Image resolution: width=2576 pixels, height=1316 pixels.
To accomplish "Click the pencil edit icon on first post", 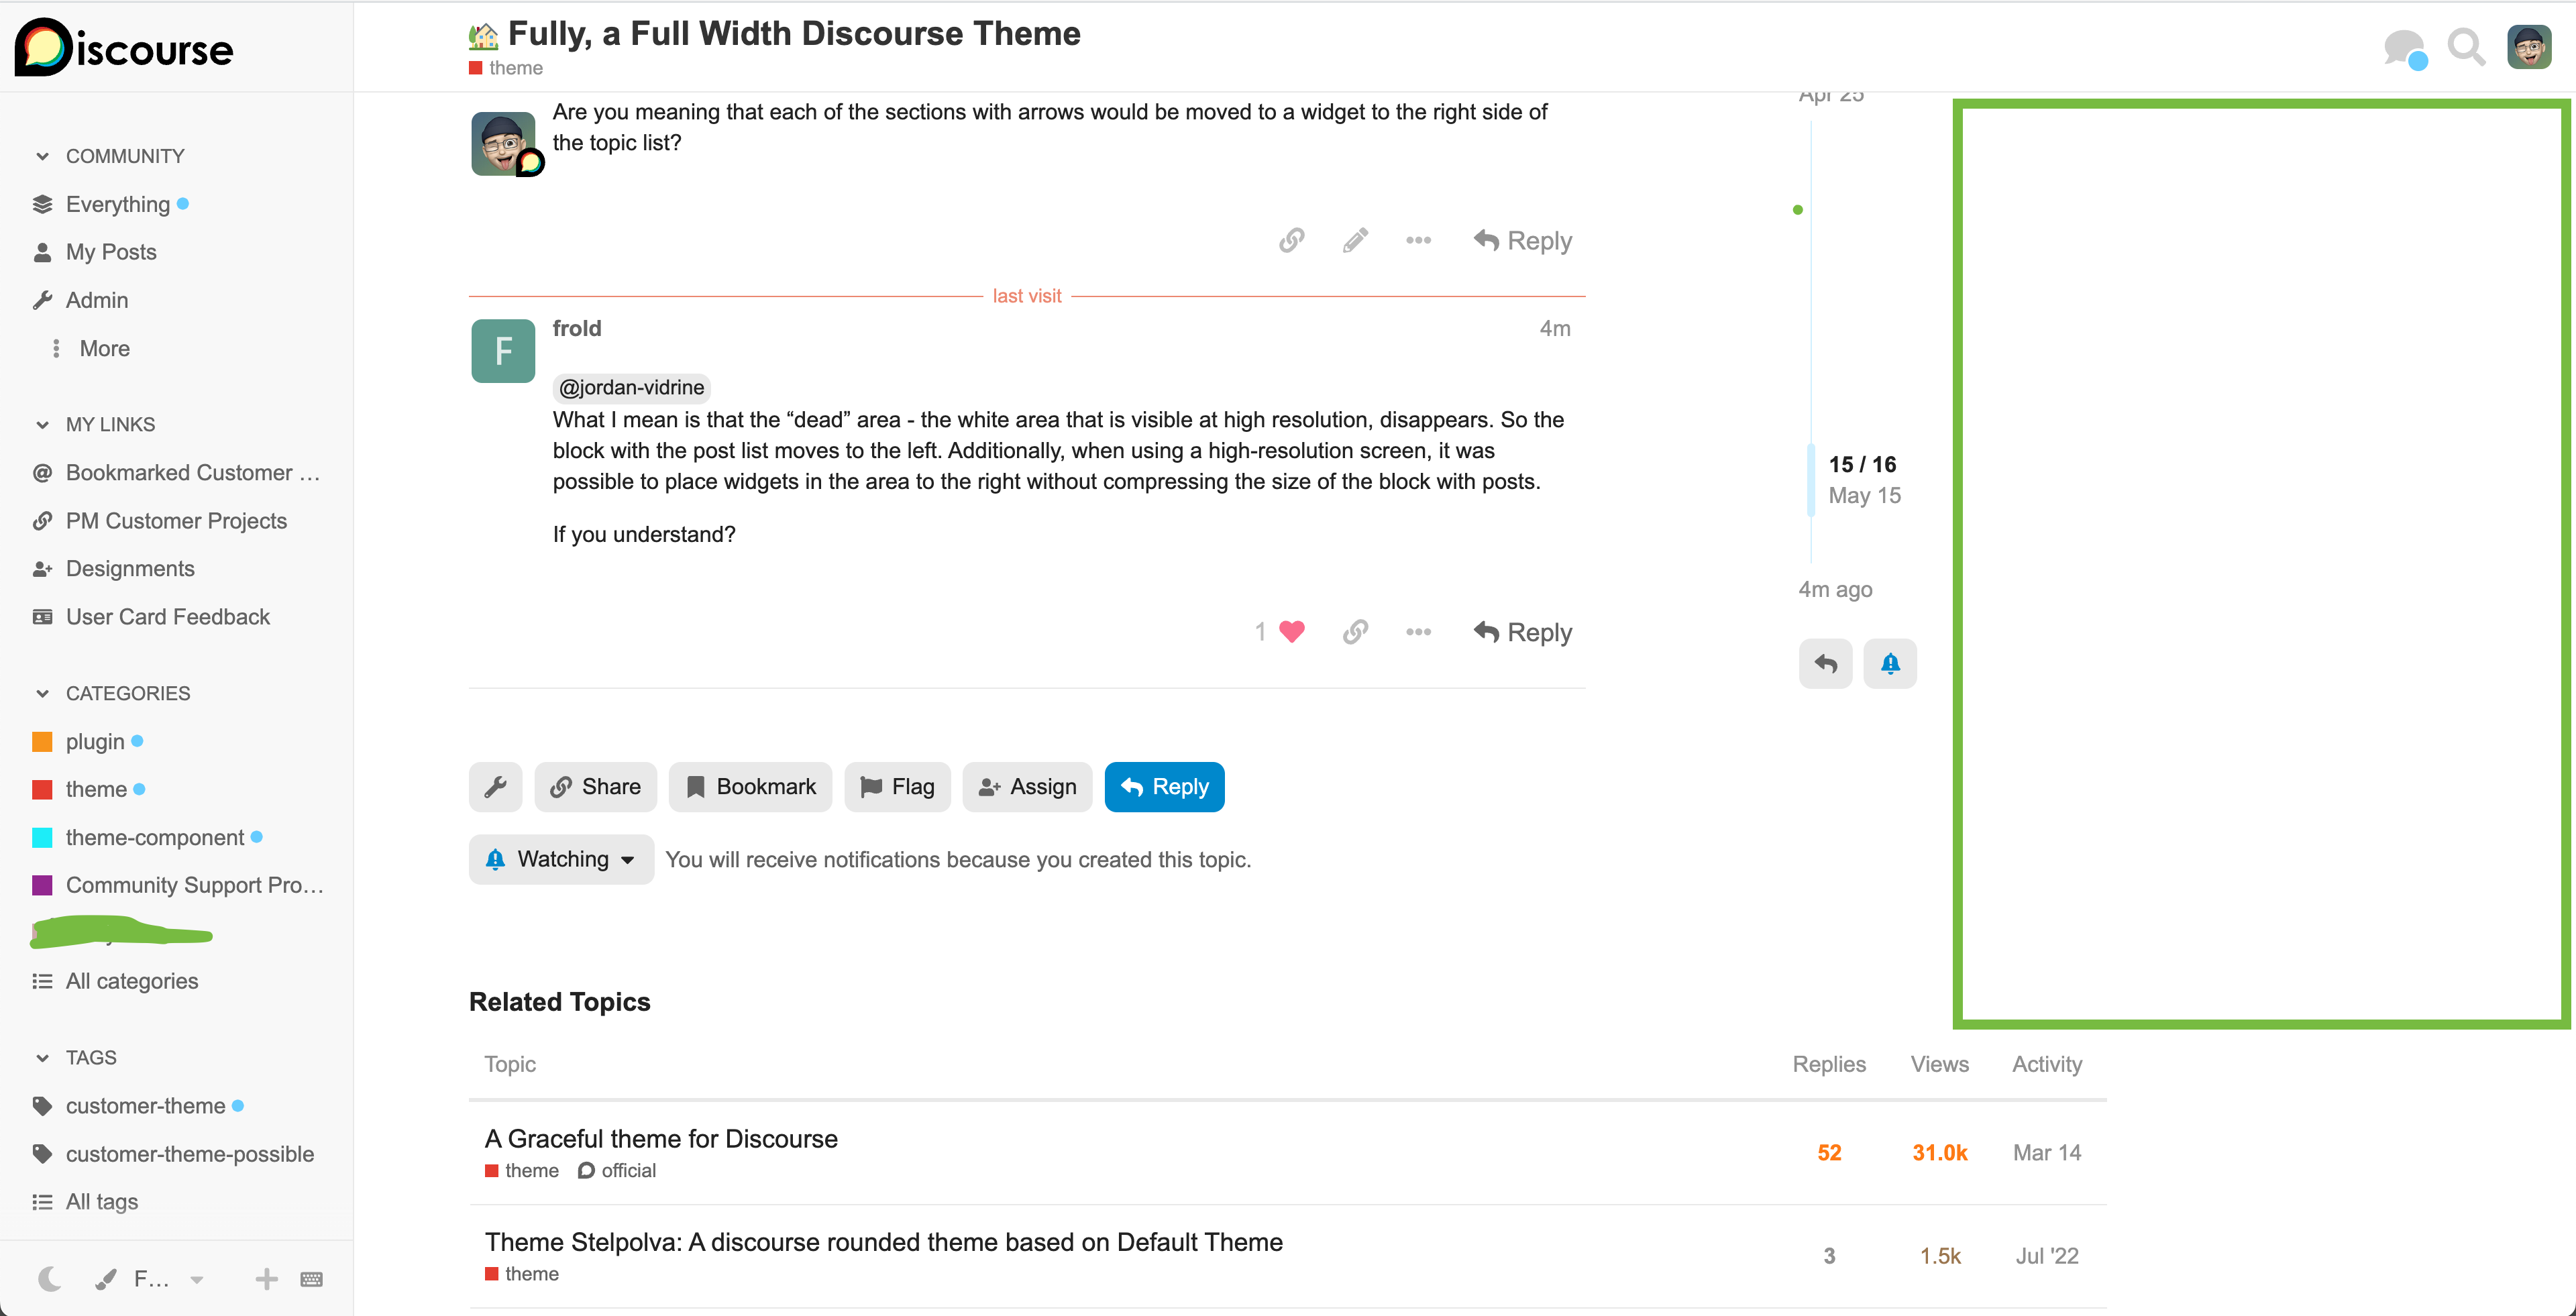I will click(1355, 241).
